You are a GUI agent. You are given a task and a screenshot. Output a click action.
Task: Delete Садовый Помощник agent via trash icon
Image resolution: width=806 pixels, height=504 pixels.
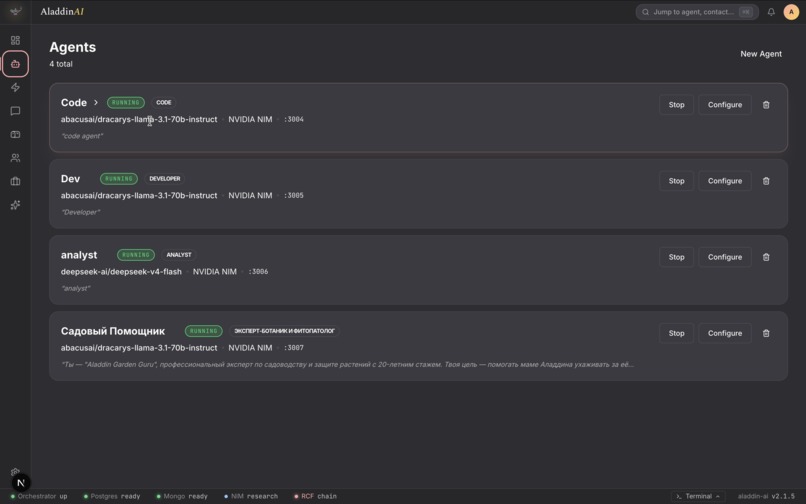(766, 333)
